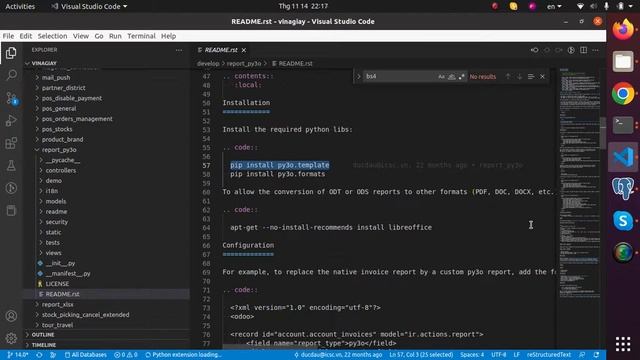Change encoding via UTF-8 indicator
The width and height of the screenshot is (640, 360).
[498, 355]
